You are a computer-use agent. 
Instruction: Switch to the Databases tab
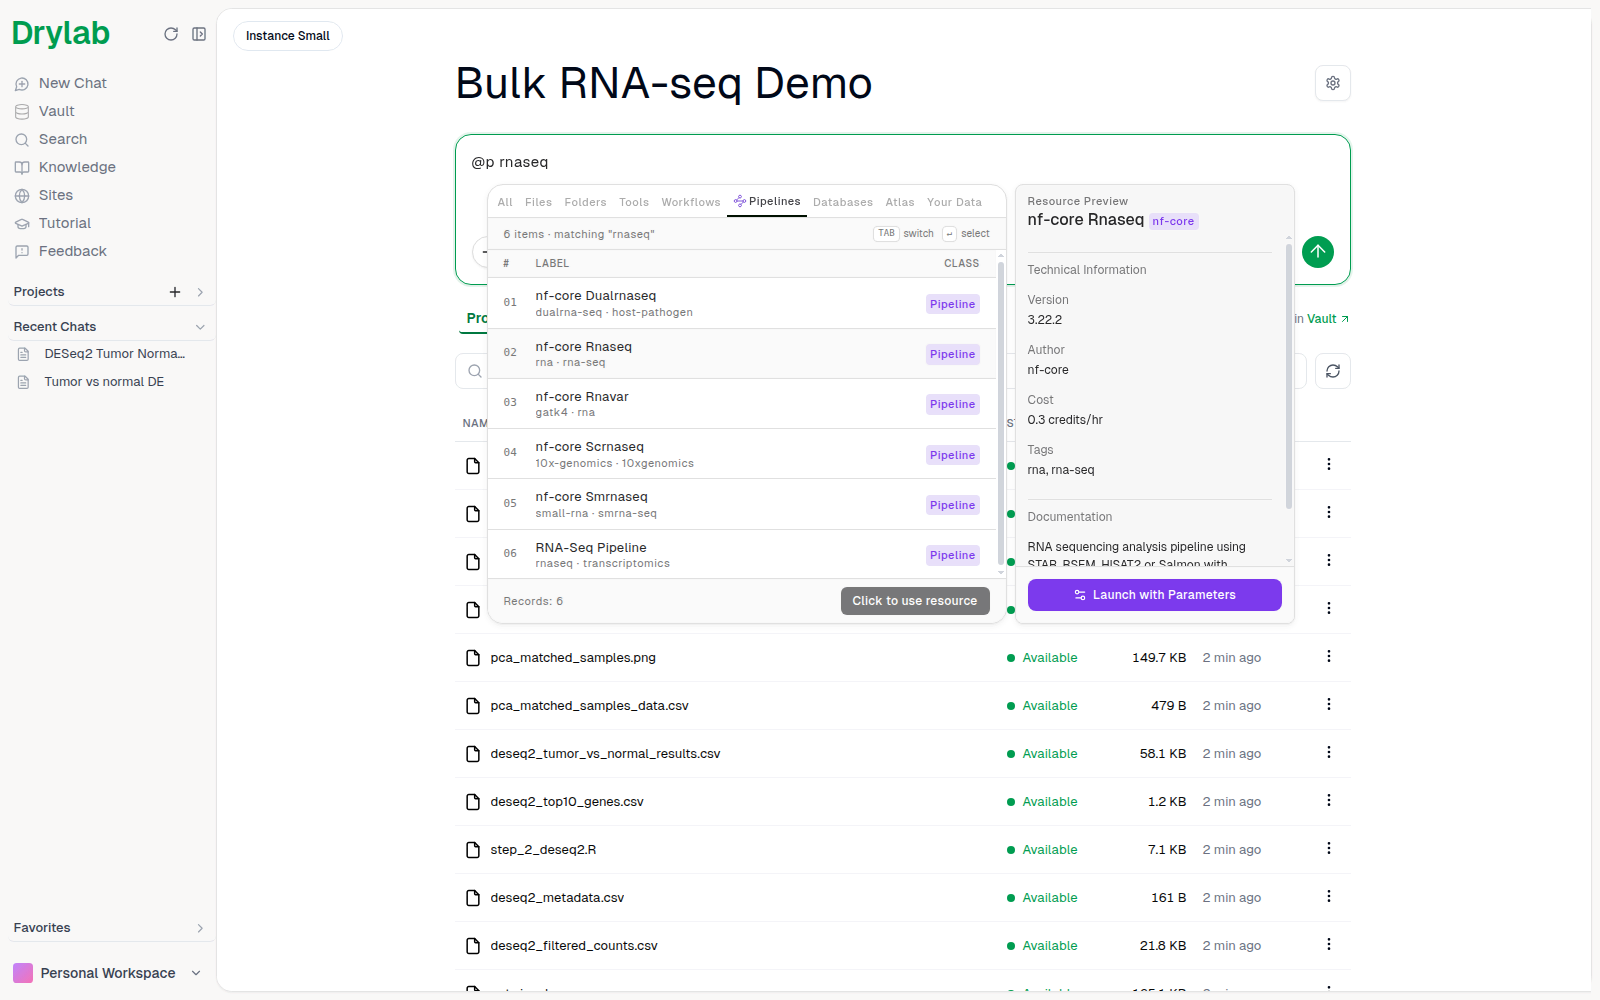tap(843, 202)
